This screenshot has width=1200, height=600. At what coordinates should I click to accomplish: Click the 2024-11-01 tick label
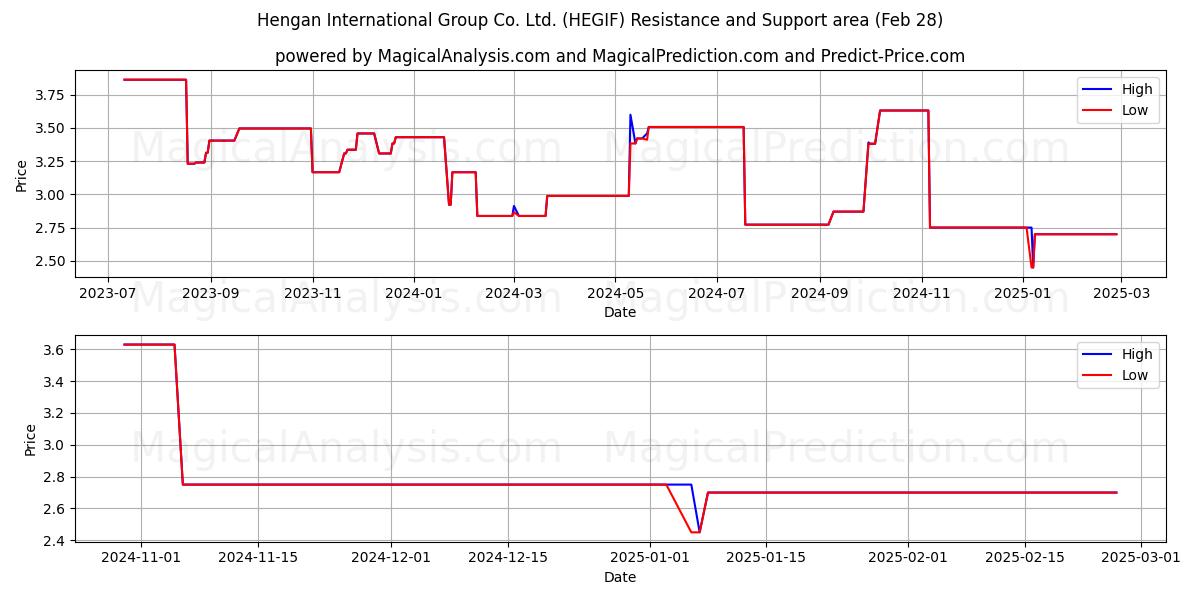click(x=141, y=559)
